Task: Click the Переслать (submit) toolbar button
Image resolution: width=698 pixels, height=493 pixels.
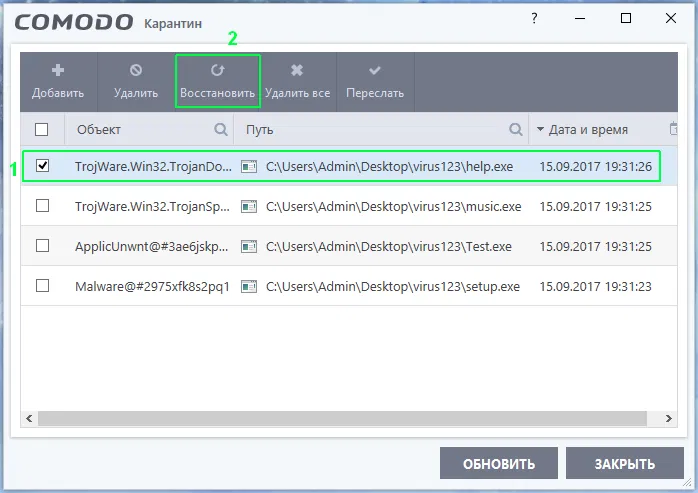Action: point(375,82)
